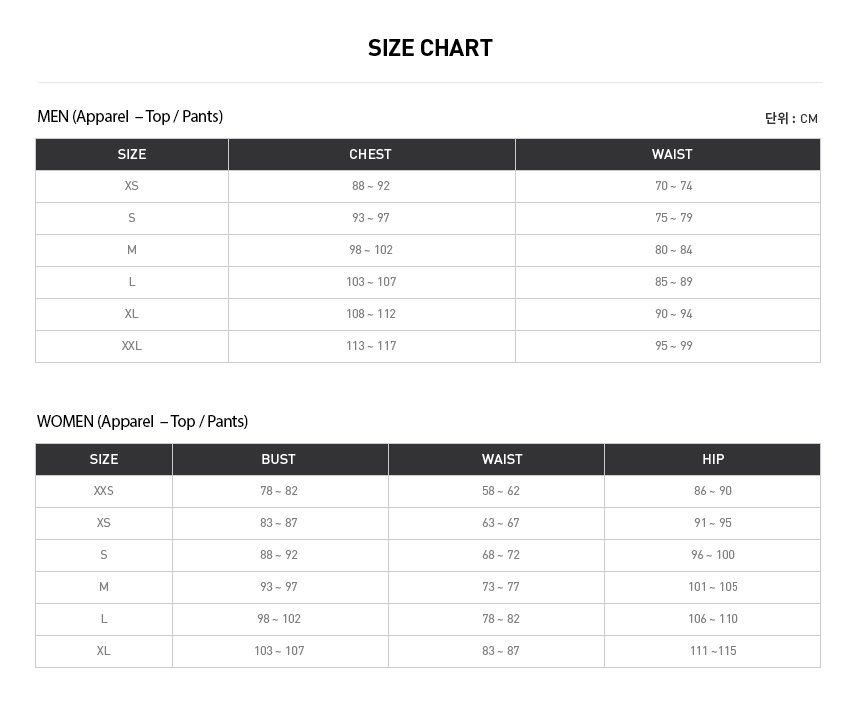Select women's bust range 103 ~ 107

279,651
